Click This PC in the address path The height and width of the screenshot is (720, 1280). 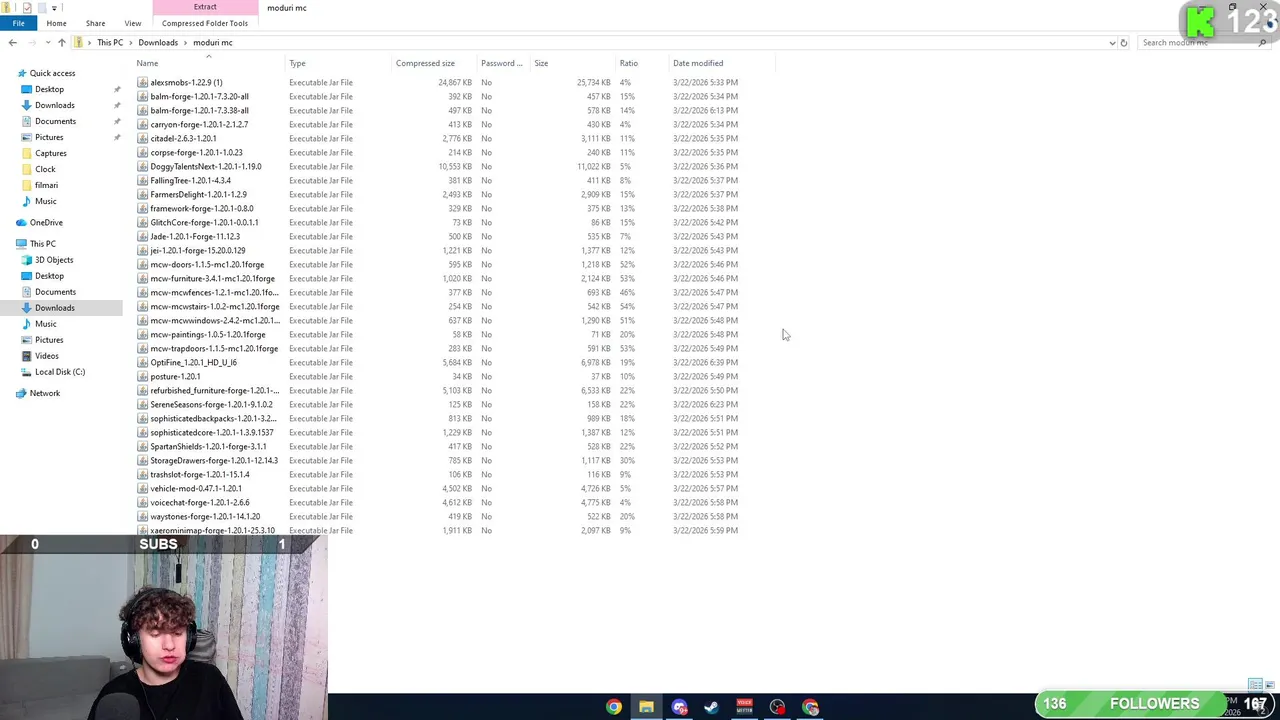(110, 43)
